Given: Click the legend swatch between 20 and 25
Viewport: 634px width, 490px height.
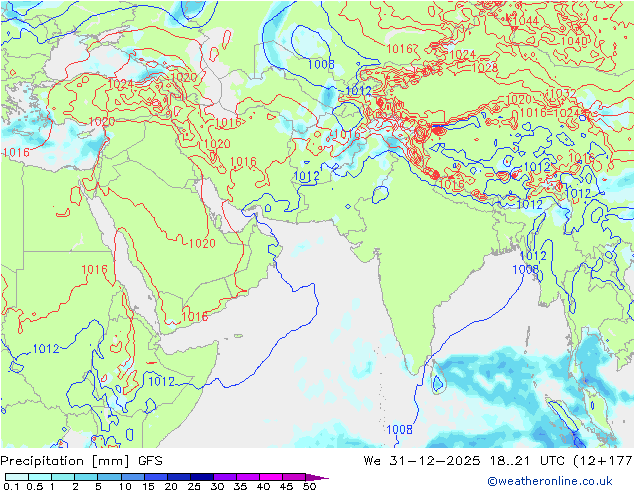Looking at the screenshot, I should pos(178,477).
